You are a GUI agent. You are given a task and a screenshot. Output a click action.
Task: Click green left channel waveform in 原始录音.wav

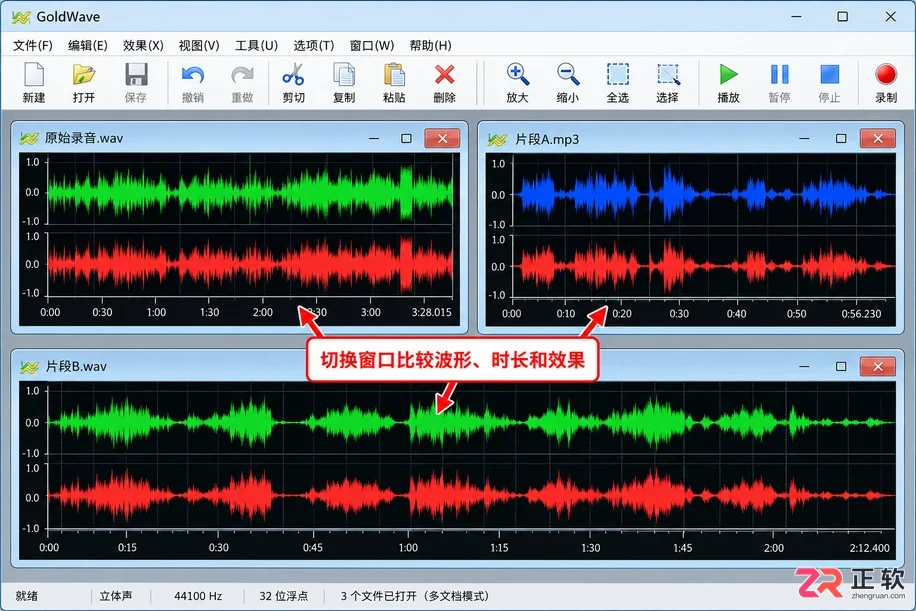point(251,192)
